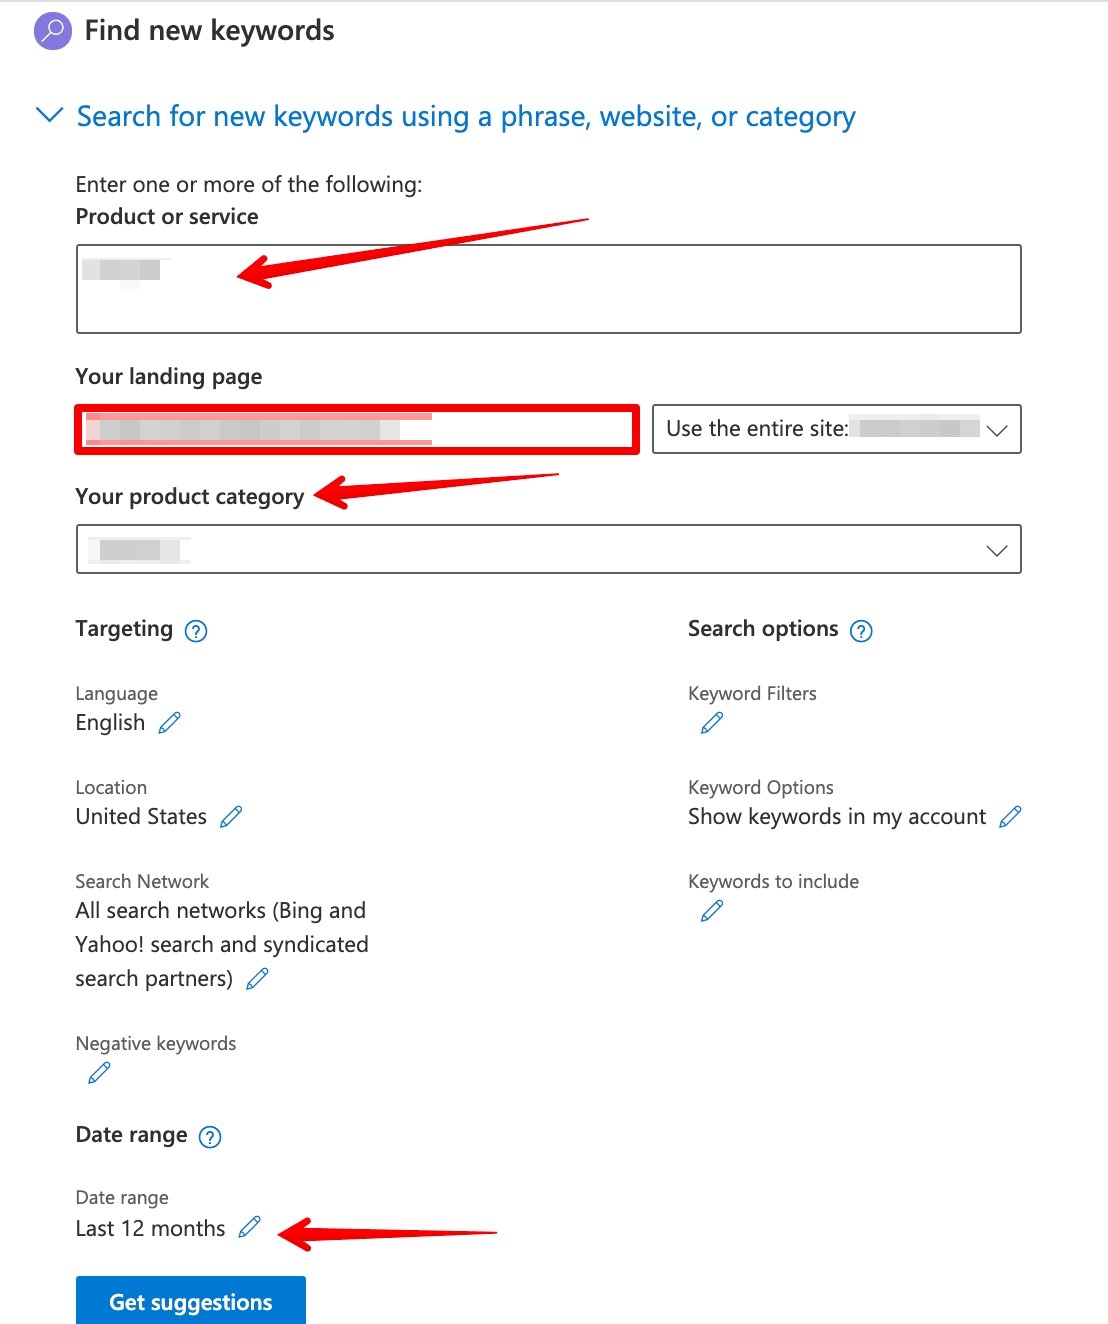Screen dimensions: 1108x1324
Task: Open the Search options help tooltip
Action: click(x=861, y=630)
